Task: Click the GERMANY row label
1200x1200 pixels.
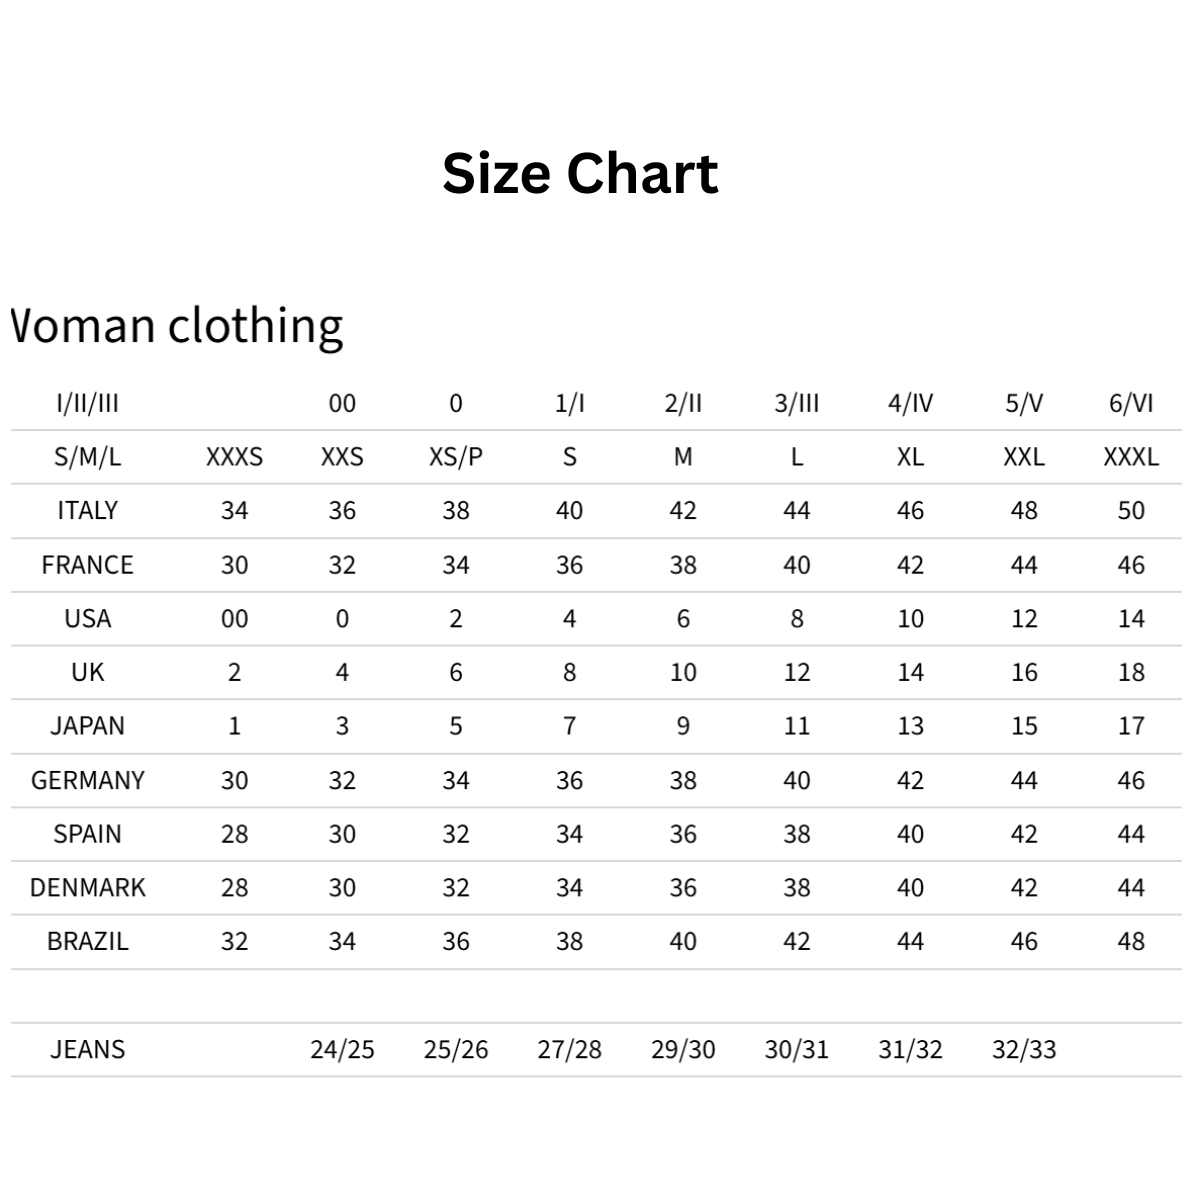Action: coord(88,780)
